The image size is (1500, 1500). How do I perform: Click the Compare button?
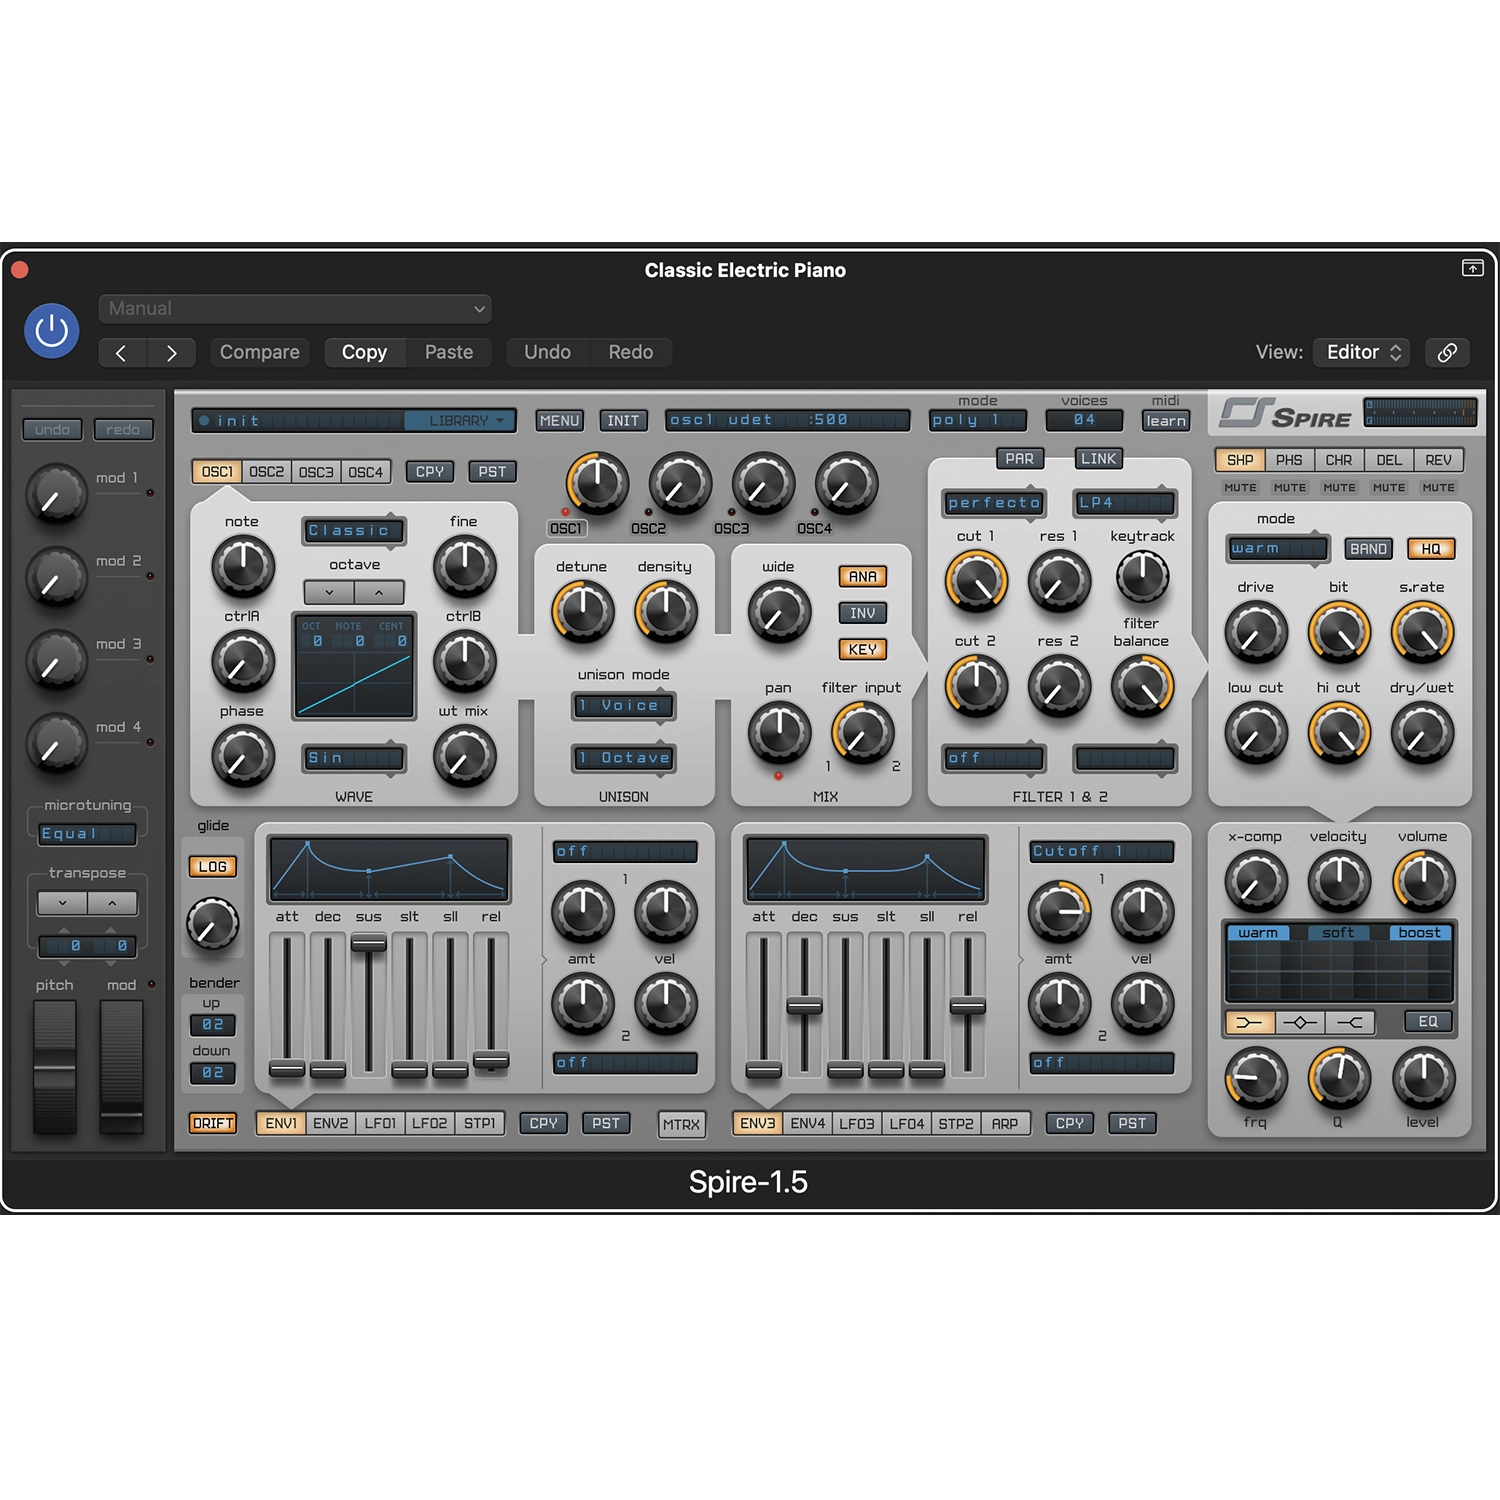(259, 352)
